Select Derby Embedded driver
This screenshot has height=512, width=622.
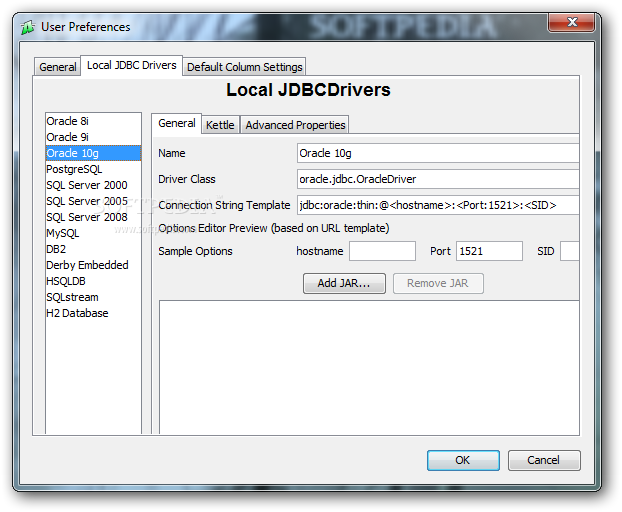coord(93,265)
